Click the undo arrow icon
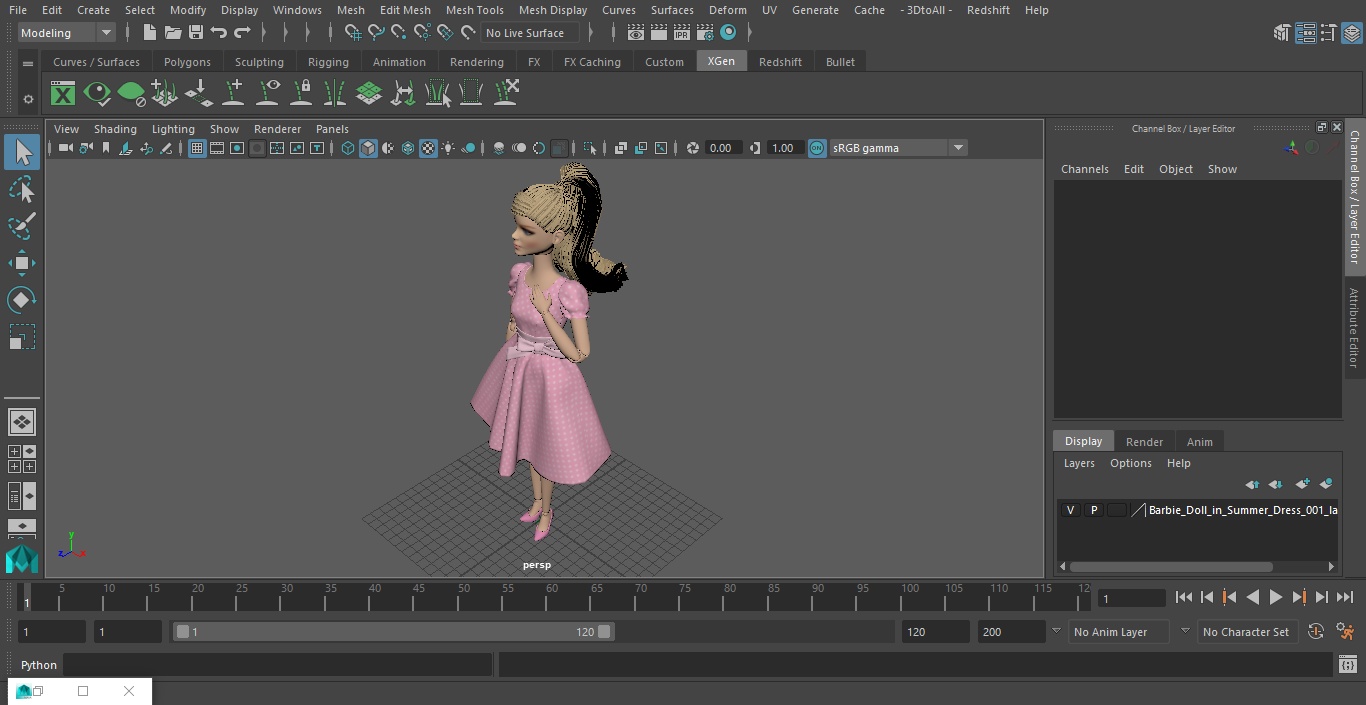The width and height of the screenshot is (1366, 705). click(x=218, y=33)
